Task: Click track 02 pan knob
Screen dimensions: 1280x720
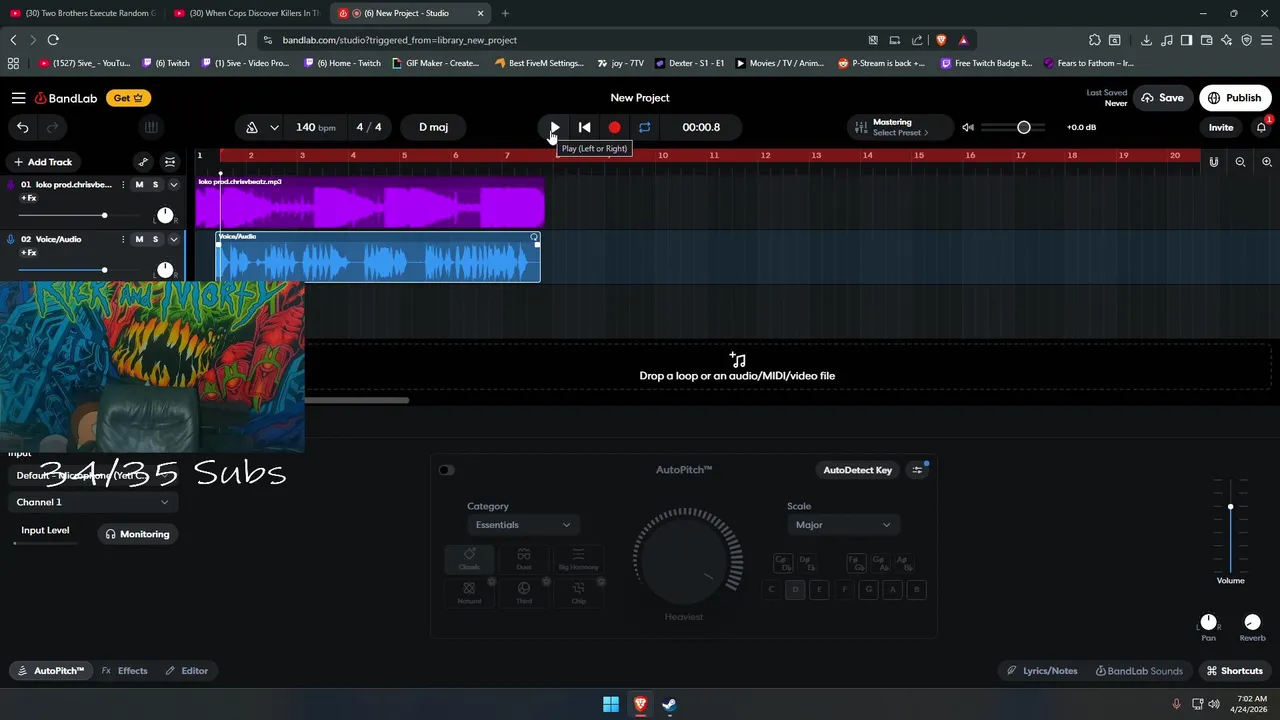Action: (x=165, y=270)
